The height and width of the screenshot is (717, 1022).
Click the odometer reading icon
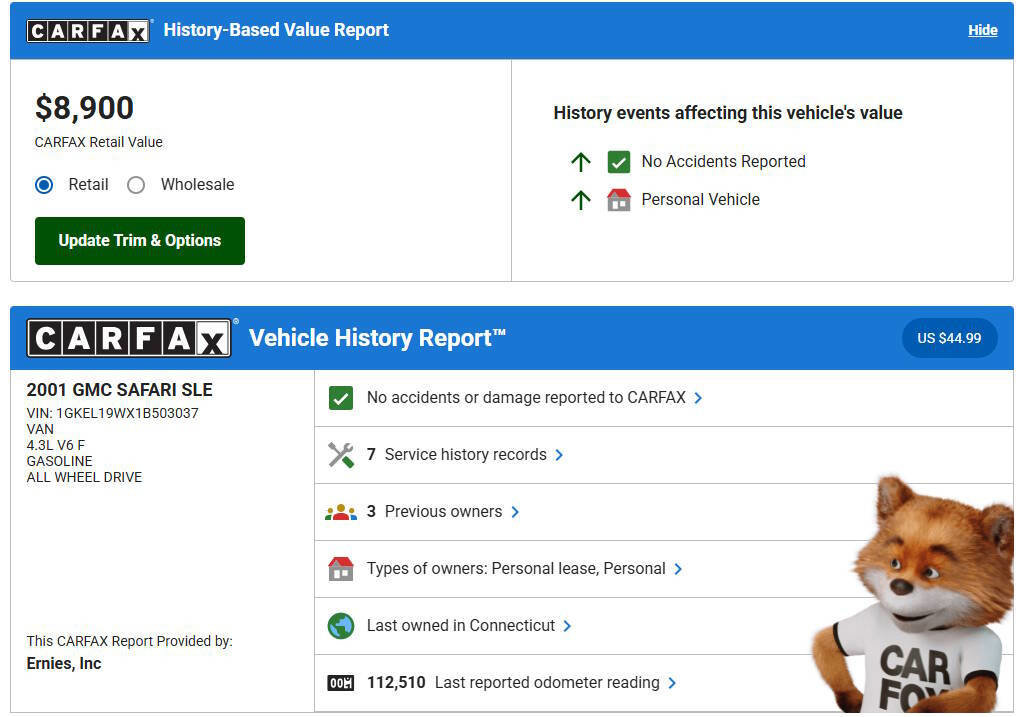click(341, 683)
